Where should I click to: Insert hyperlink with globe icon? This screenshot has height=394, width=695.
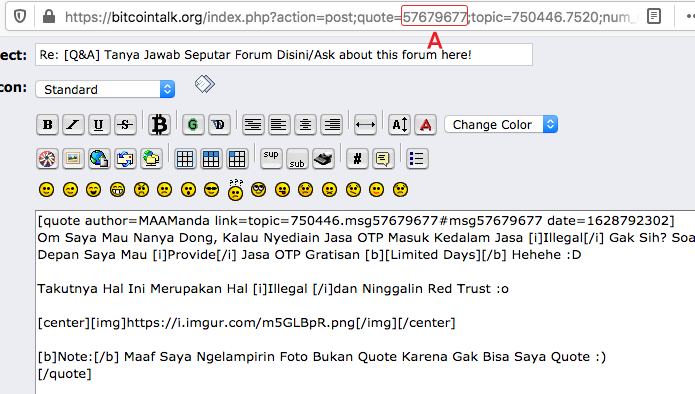(99, 159)
